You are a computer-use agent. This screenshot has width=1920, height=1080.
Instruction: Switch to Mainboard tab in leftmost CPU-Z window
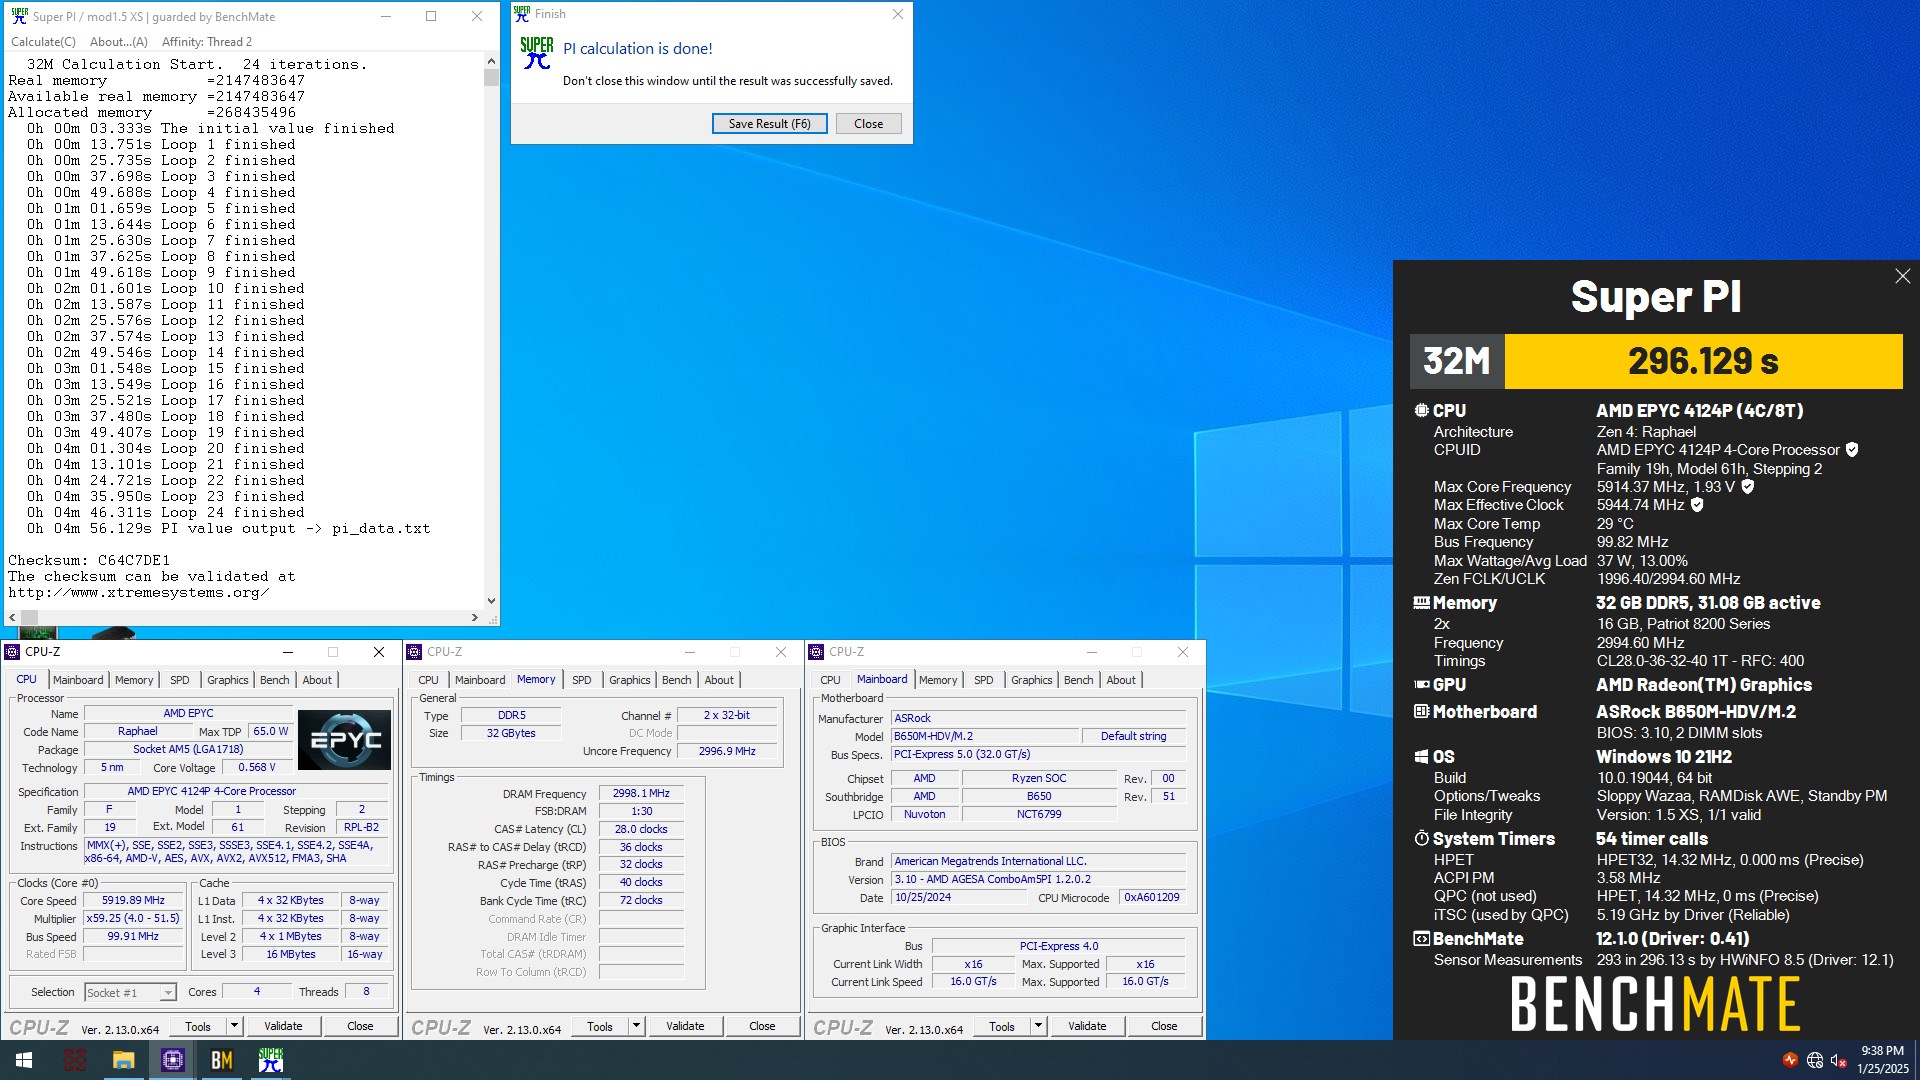78,680
